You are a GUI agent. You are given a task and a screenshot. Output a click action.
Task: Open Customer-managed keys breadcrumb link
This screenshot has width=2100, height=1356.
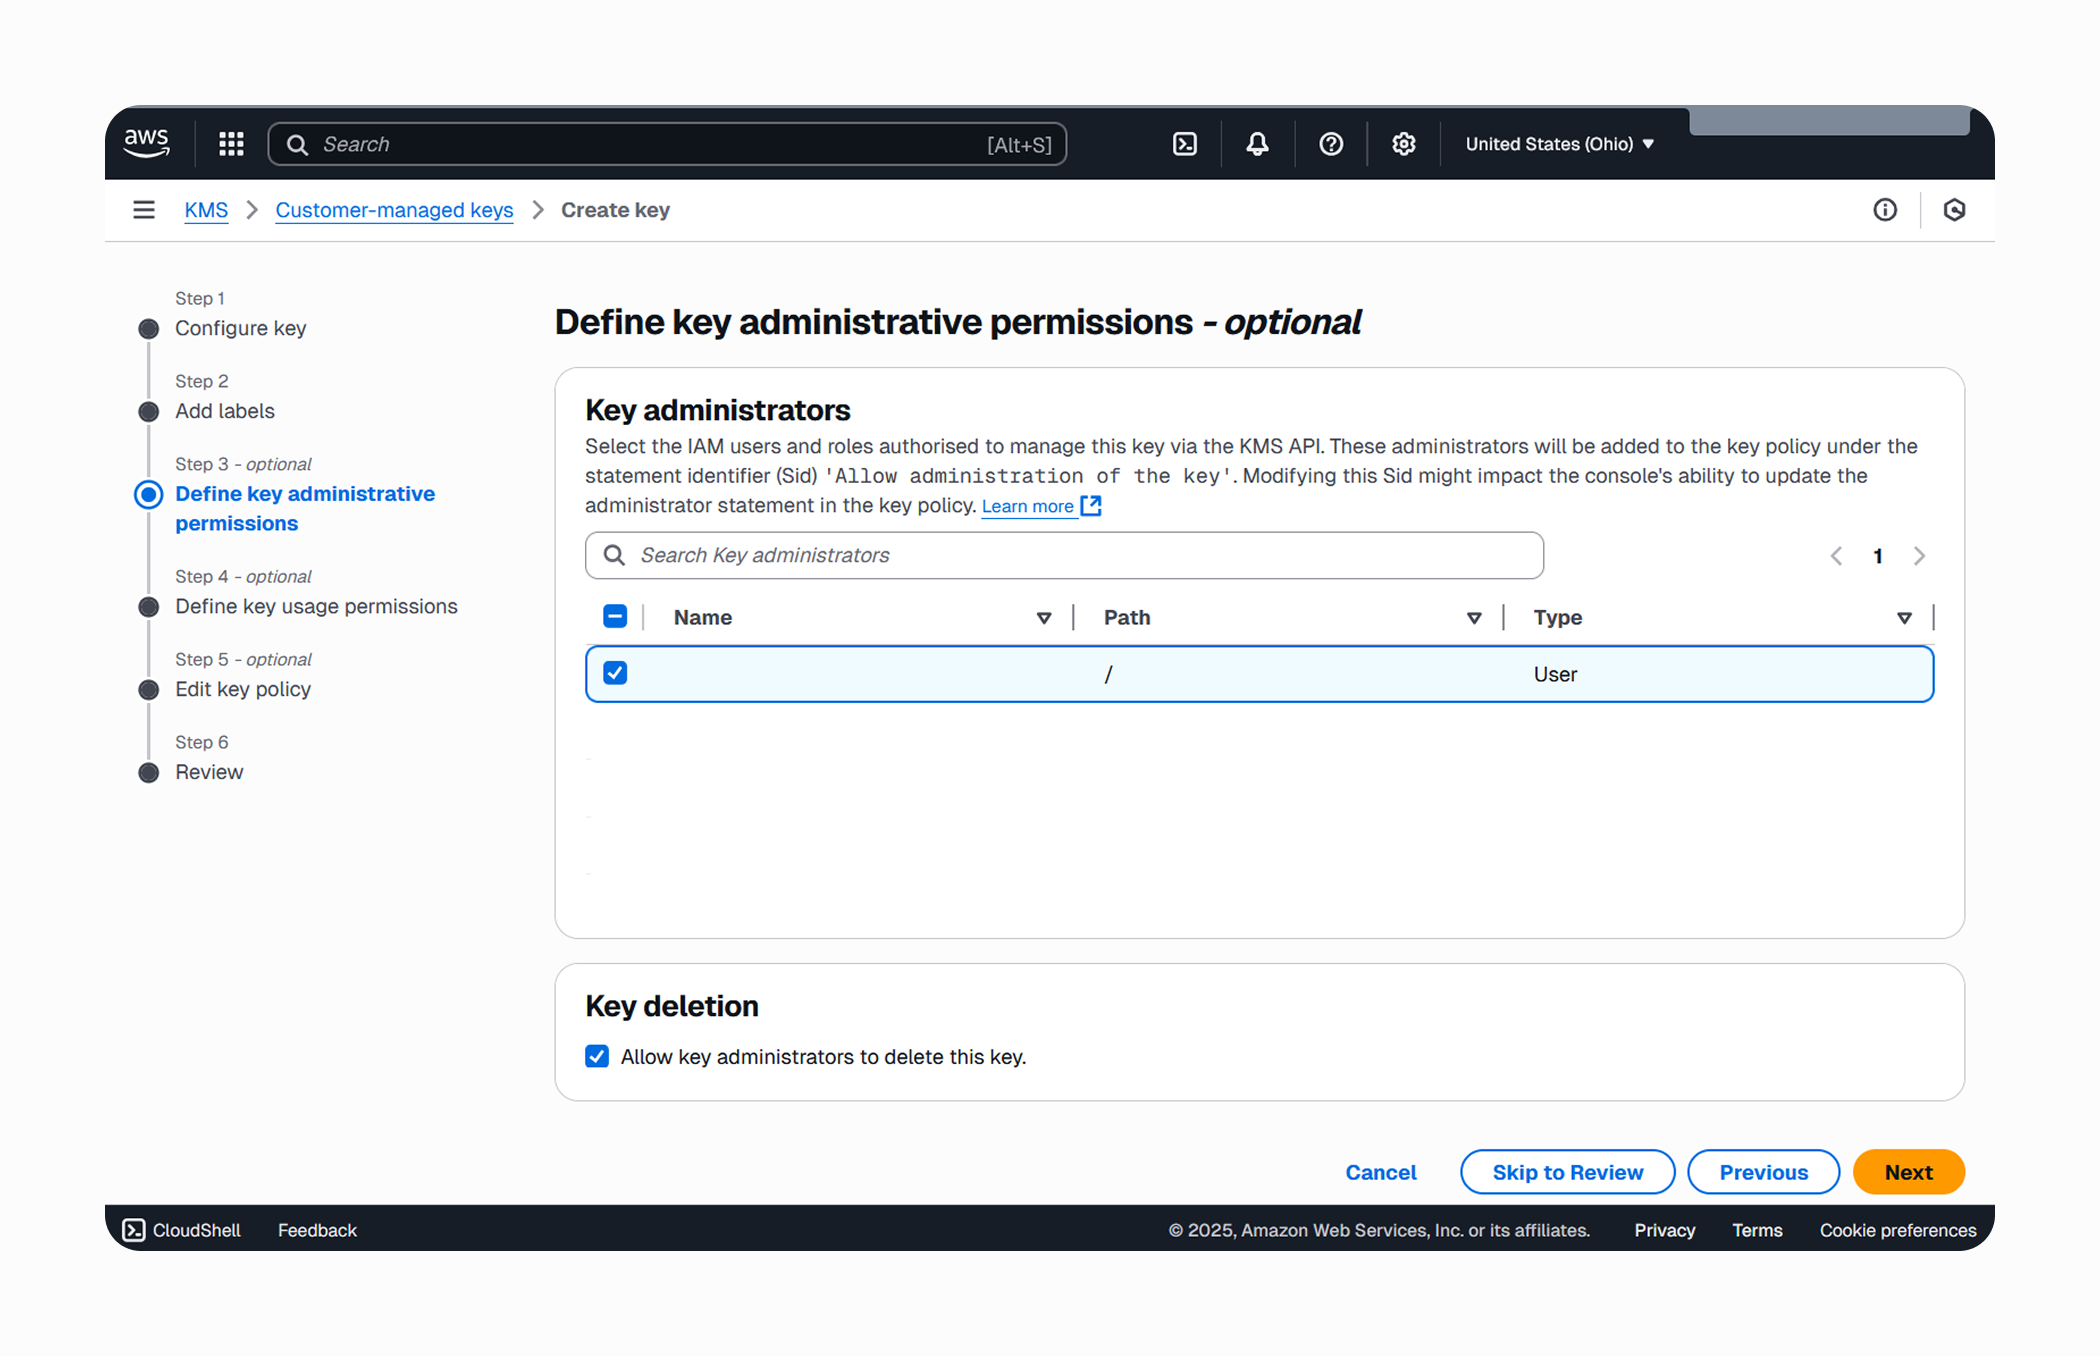[x=394, y=210]
